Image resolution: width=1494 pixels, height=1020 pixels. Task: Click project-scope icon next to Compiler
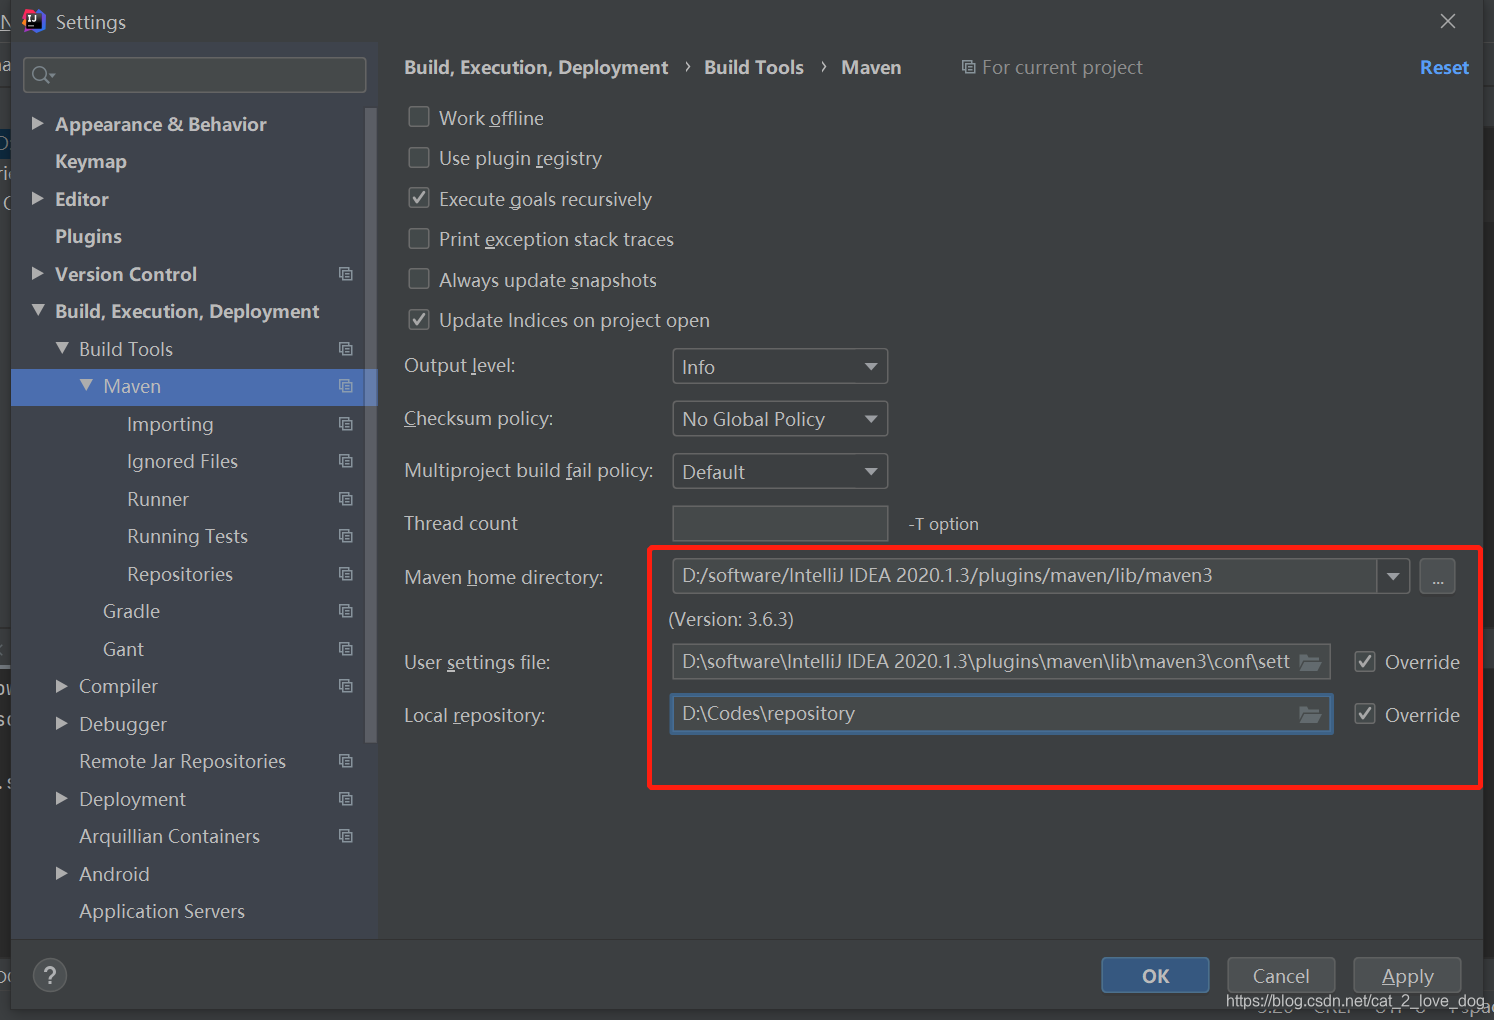click(x=346, y=686)
